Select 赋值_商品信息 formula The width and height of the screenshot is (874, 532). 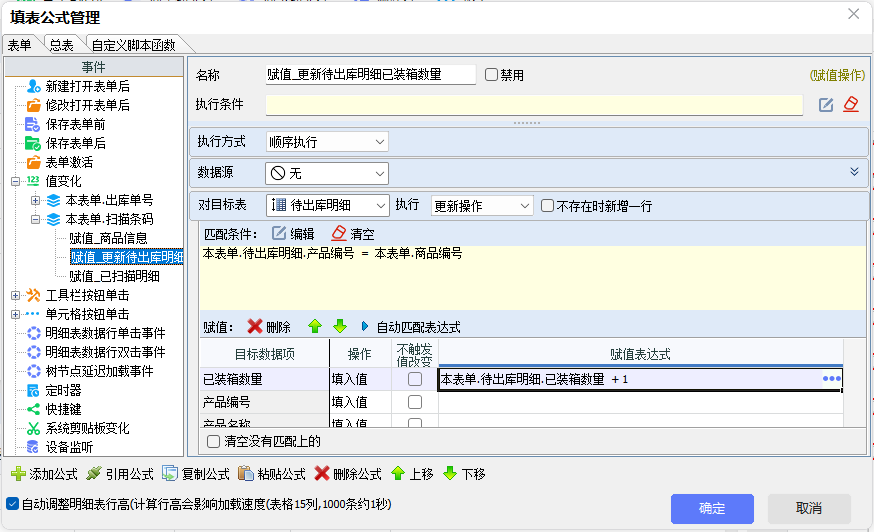tap(108, 238)
